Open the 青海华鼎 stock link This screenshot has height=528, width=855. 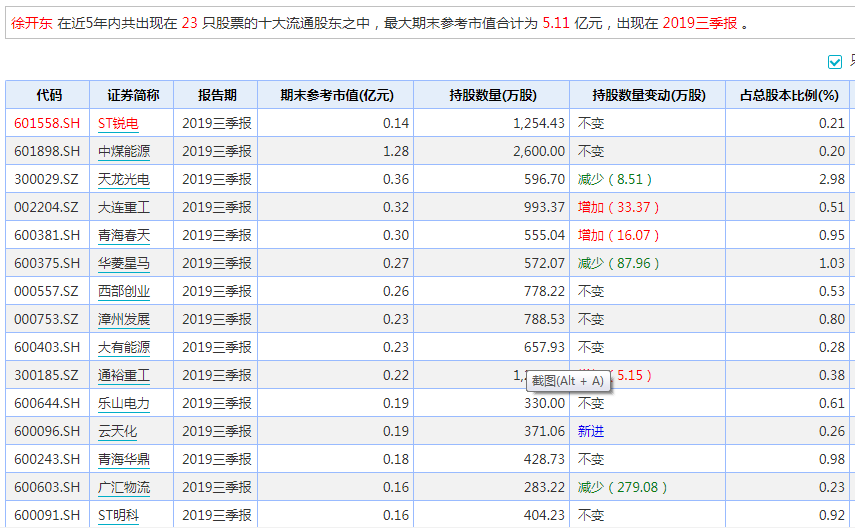pos(124,459)
